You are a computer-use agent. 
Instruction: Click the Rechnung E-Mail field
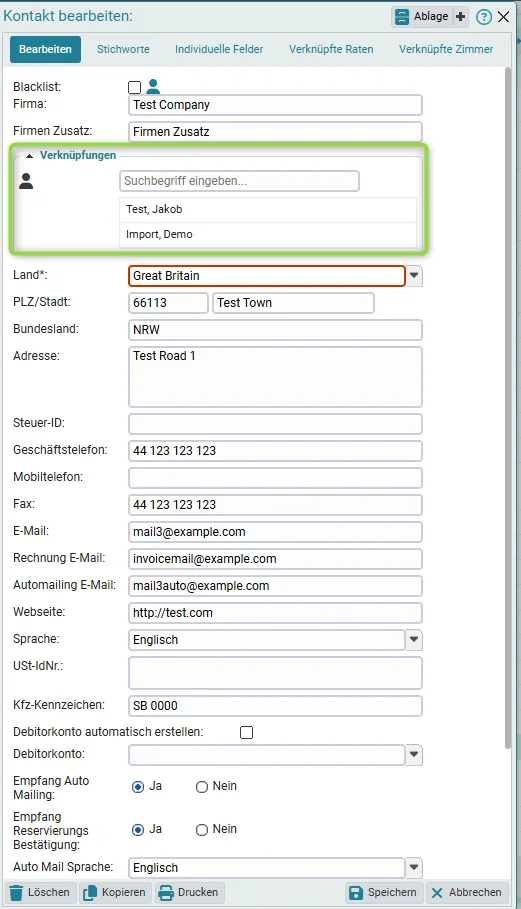coord(275,559)
